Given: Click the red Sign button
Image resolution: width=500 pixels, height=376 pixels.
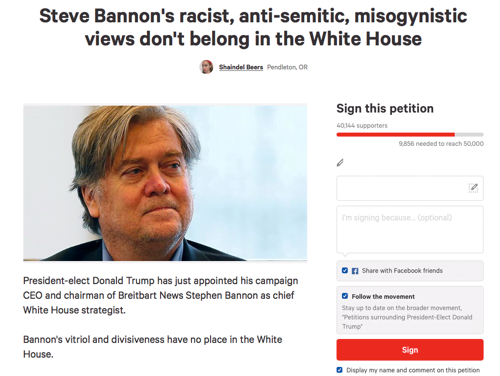Looking at the screenshot, I should click(410, 350).
